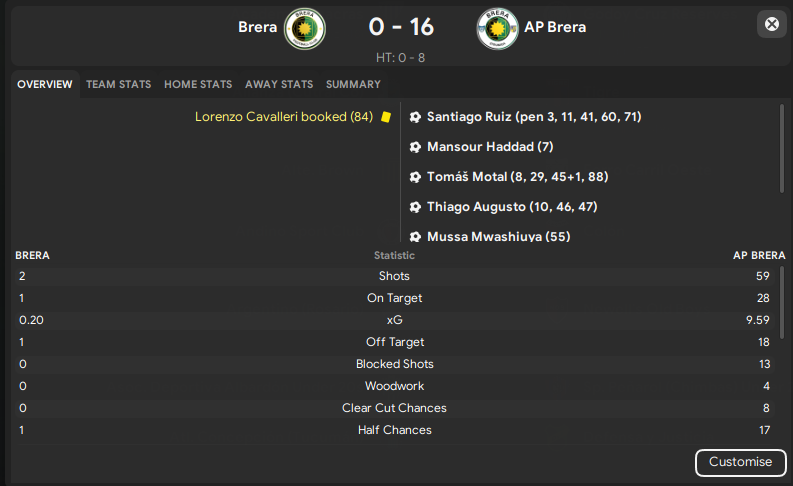Open the Summary tab
This screenshot has height=486, width=793.
(x=353, y=84)
